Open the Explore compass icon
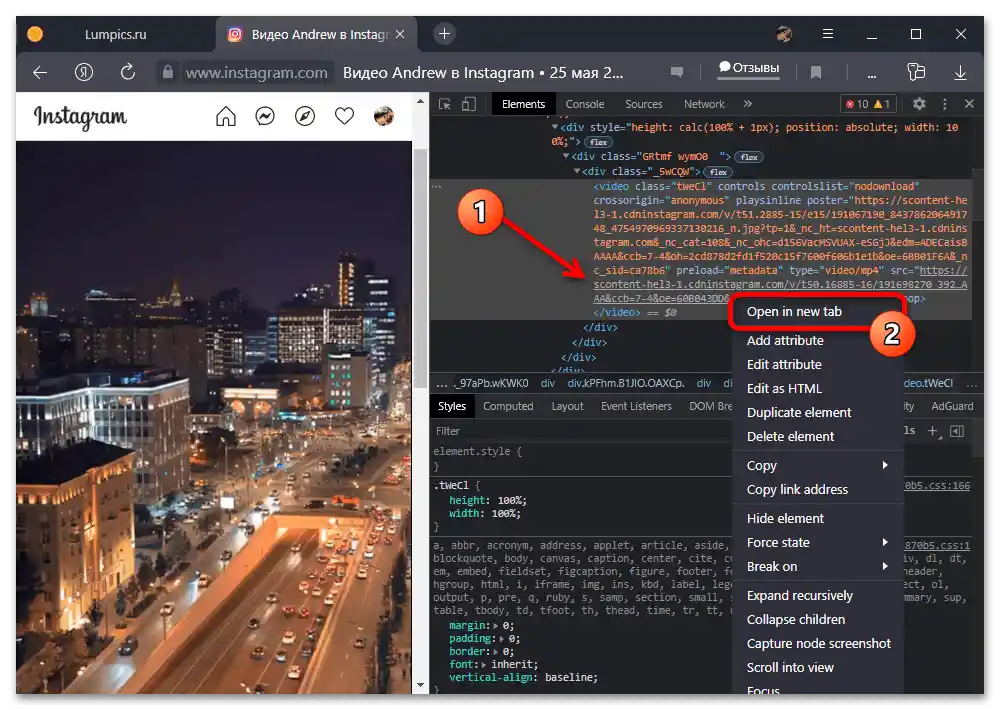This screenshot has height=710, width=1000. (305, 116)
